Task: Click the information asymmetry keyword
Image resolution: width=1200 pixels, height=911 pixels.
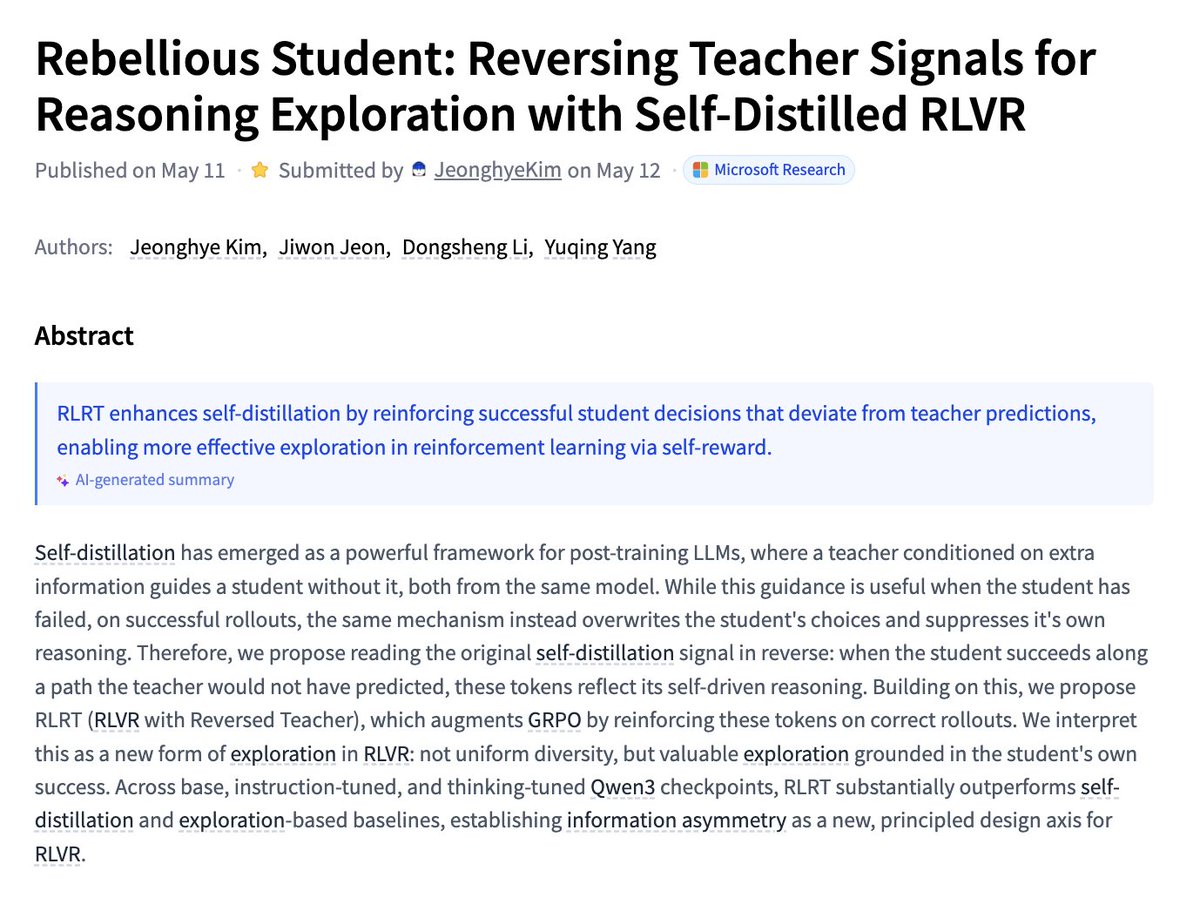Action: (676, 821)
